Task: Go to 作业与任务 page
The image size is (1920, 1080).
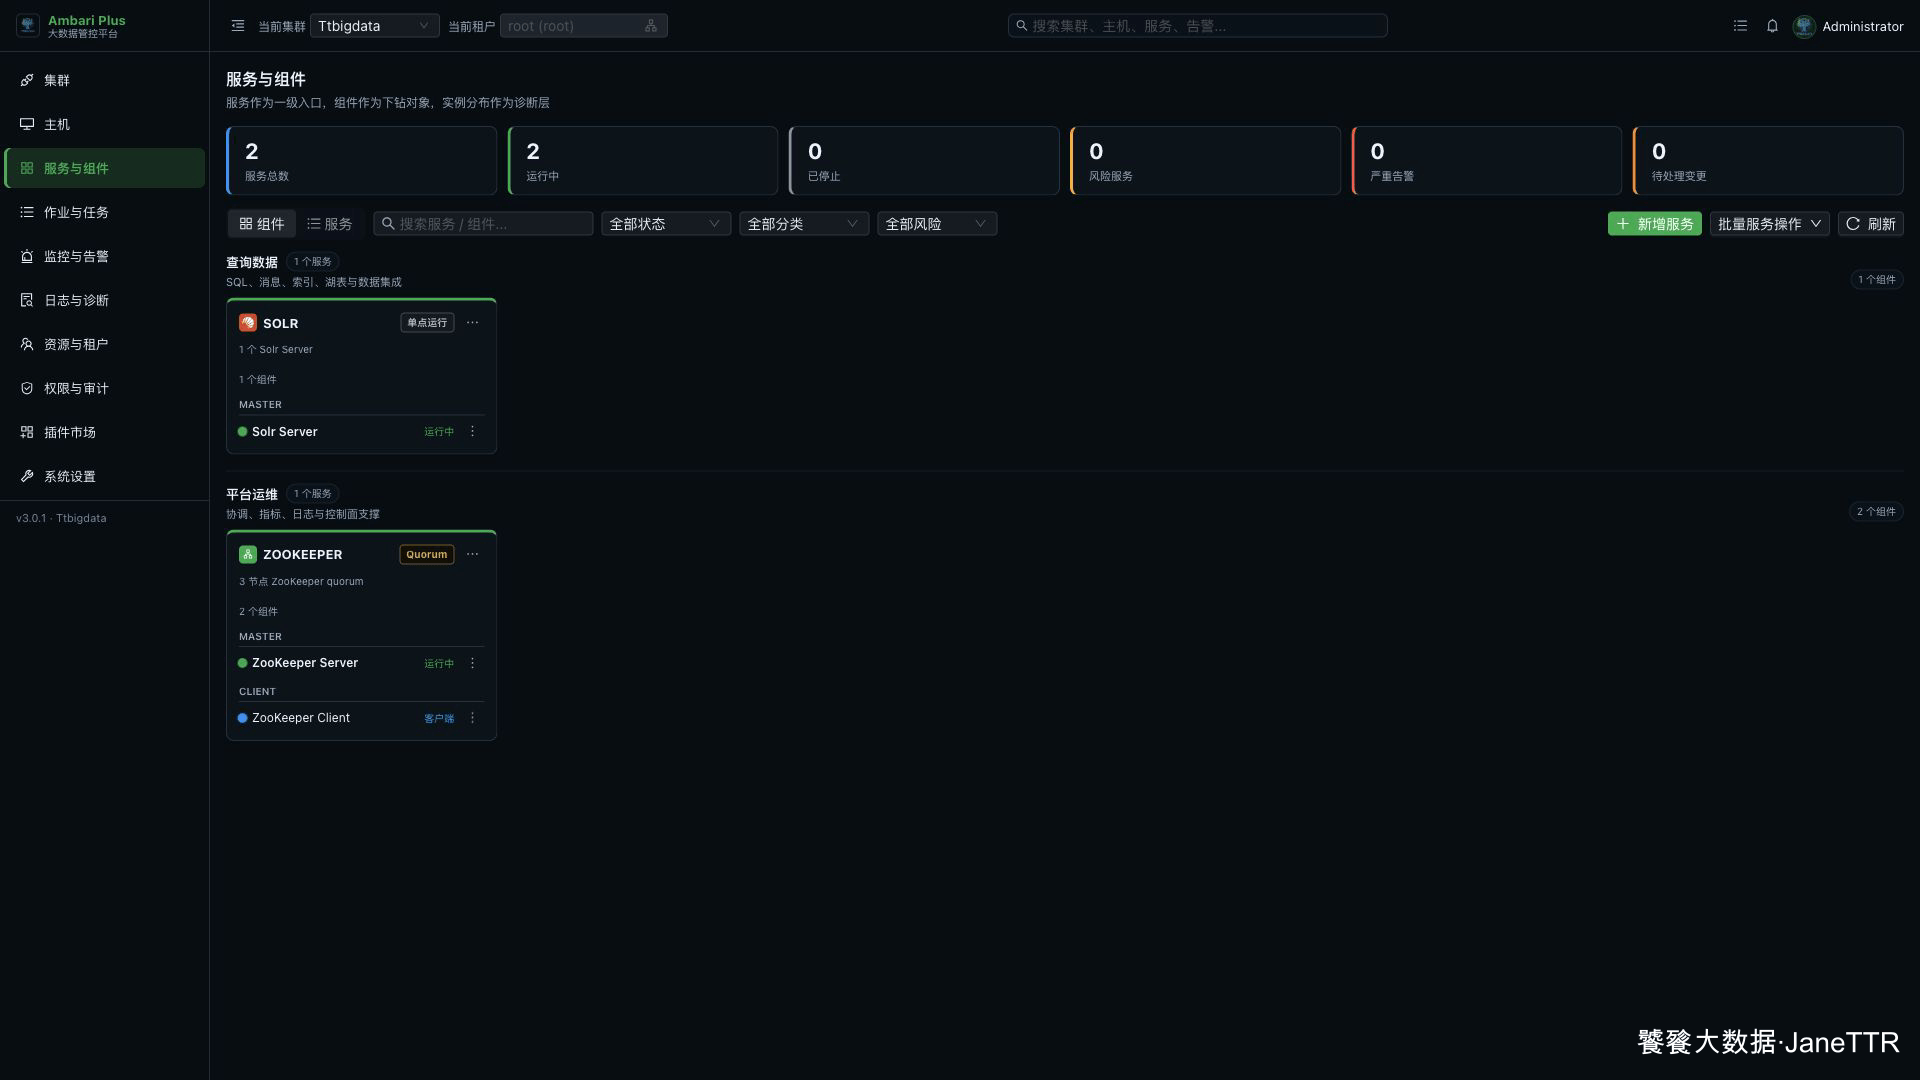Action: tap(104, 212)
